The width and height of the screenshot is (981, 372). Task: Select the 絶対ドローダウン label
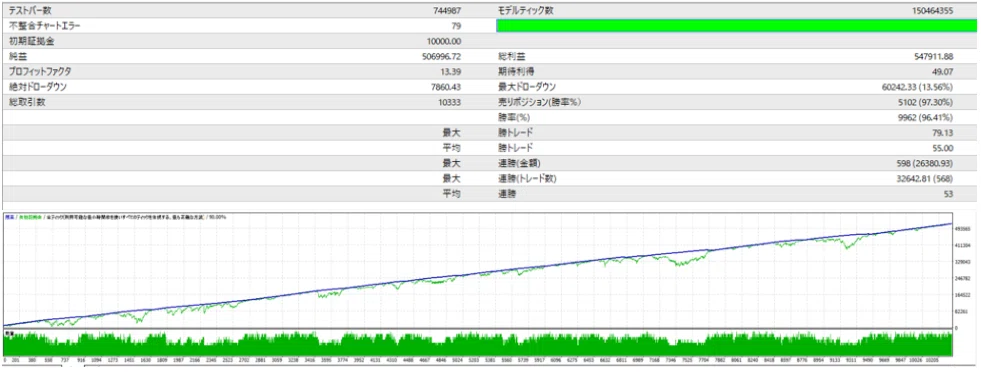click(x=38, y=87)
